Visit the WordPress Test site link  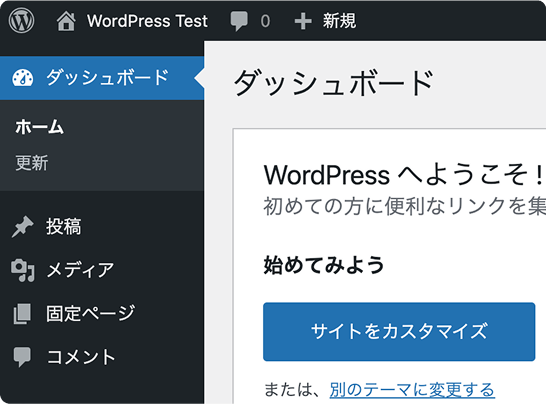147,21
